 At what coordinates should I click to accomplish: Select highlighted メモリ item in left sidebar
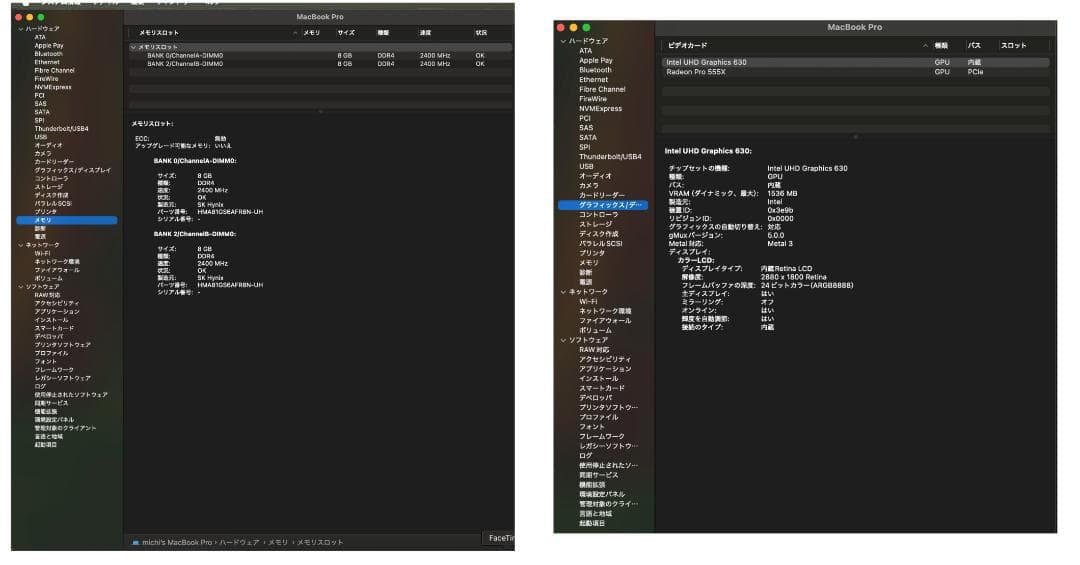pyautogui.click(x=67, y=220)
